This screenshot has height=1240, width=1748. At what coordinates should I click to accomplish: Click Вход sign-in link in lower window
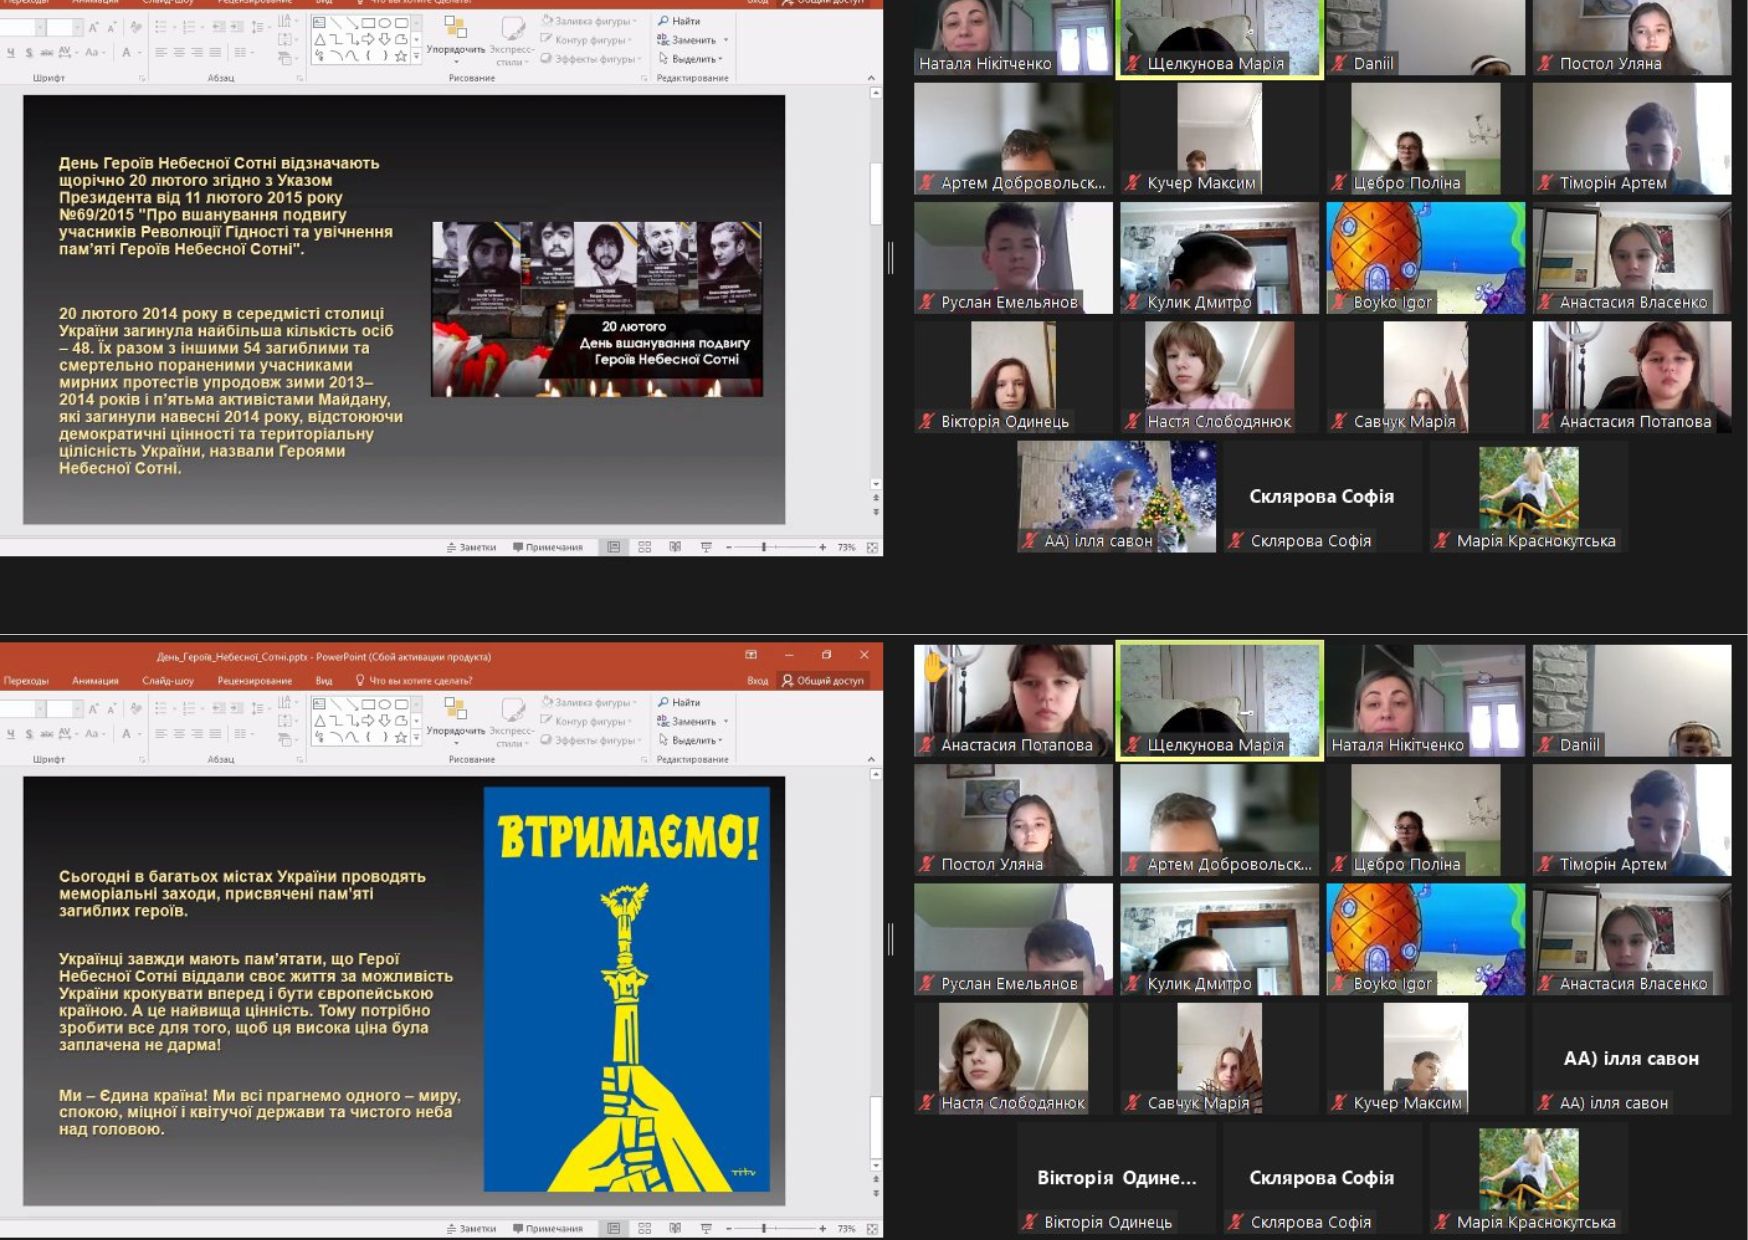click(x=757, y=681)
